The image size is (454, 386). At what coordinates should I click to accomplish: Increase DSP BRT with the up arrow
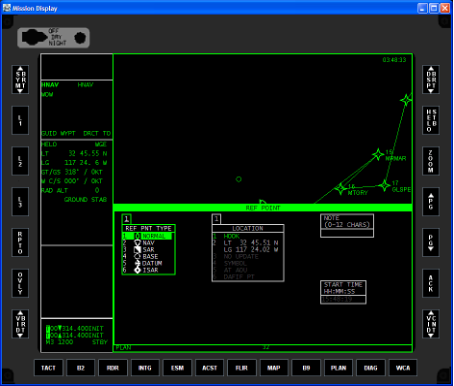431,69
